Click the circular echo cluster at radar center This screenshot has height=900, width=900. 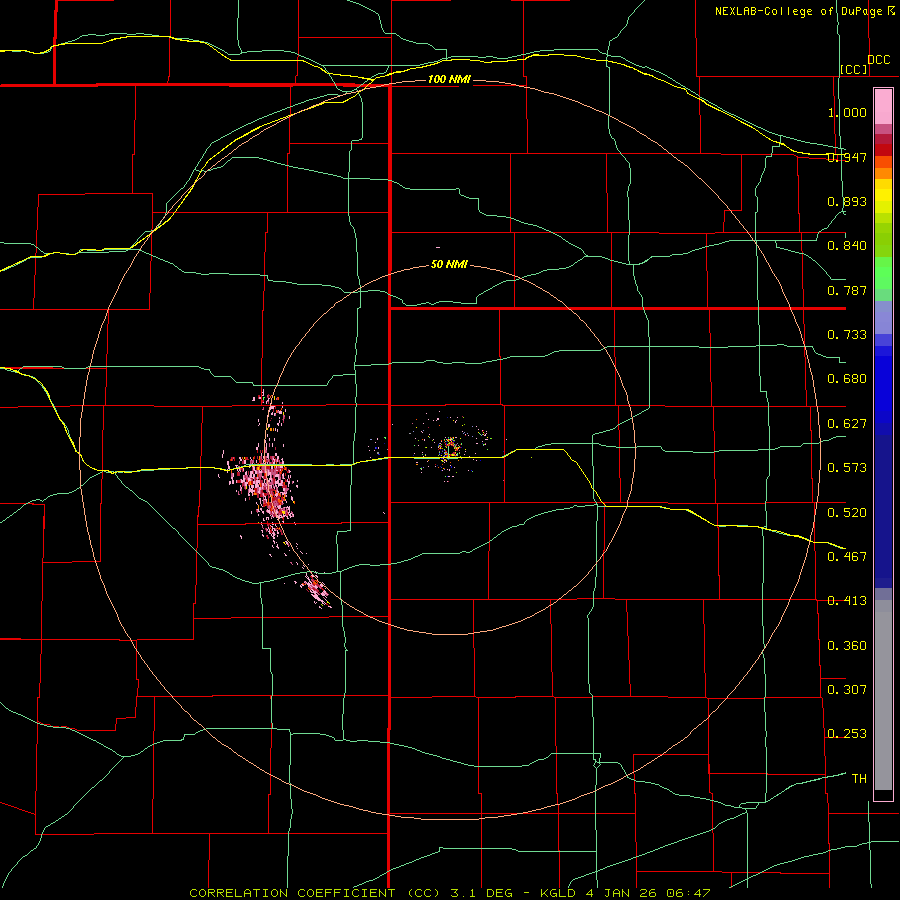click(450, 447)
